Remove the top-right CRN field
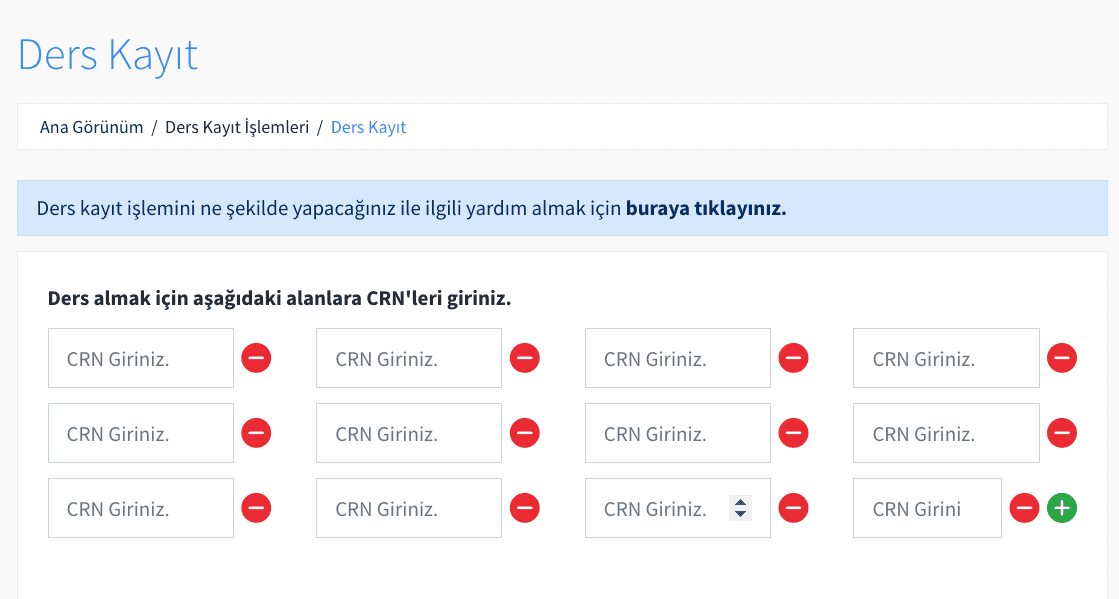The height and width of the screenshot is (599, 1119). tap(1062, 357)
